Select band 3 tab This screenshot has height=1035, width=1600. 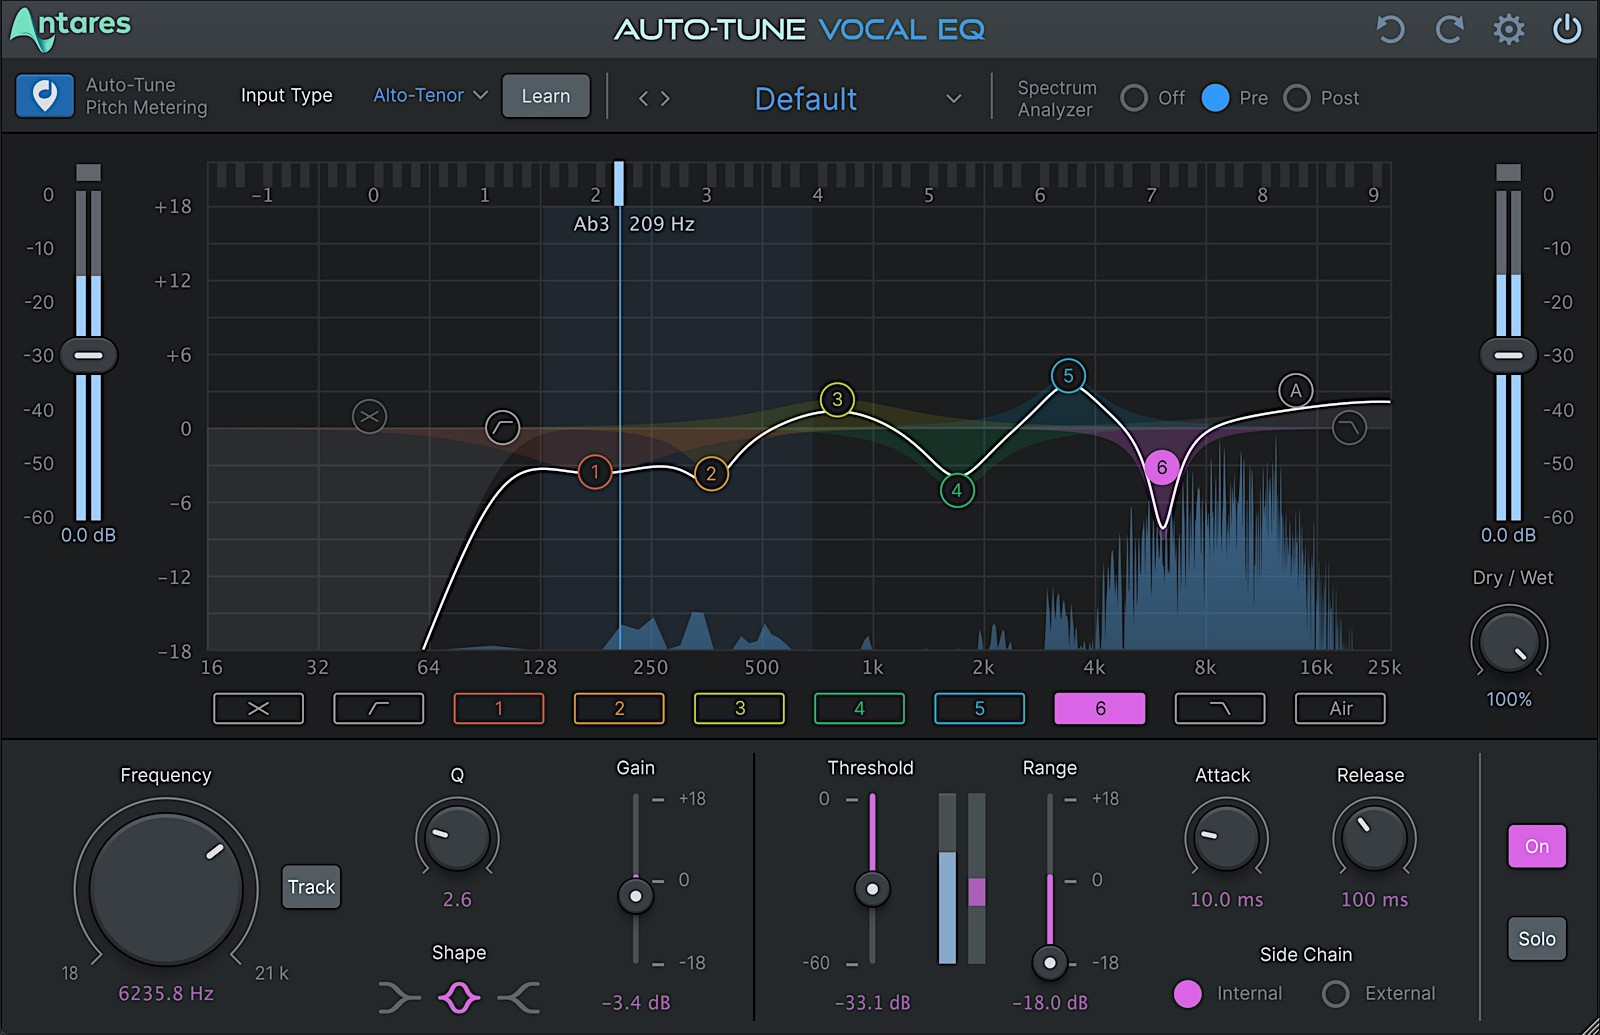click(739, 708)
